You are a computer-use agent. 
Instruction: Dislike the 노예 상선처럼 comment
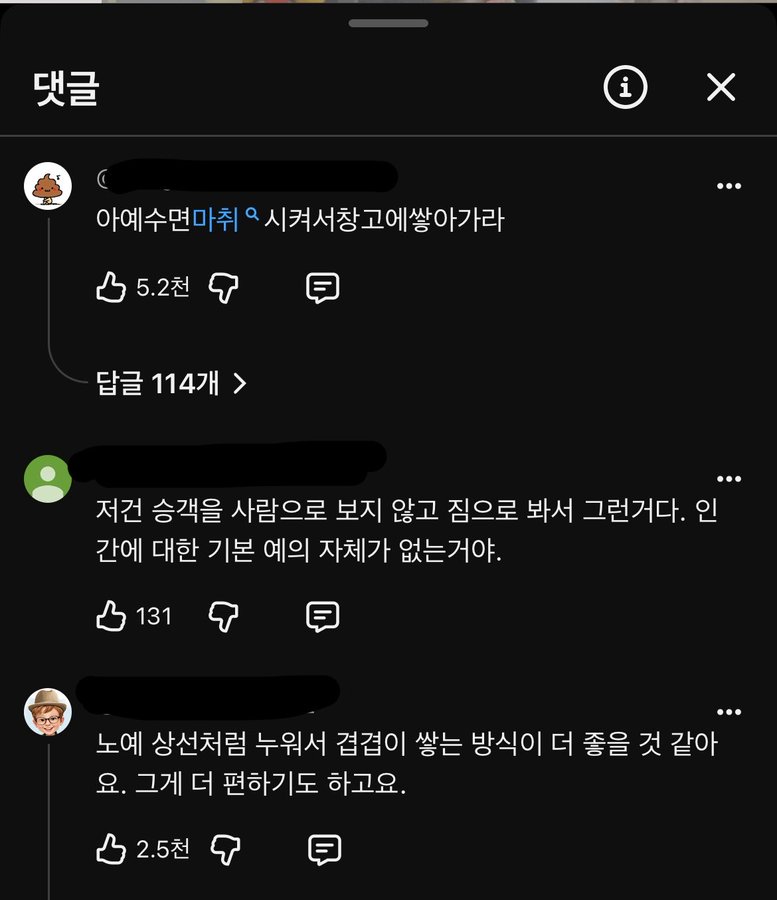[x=225, y=849]
